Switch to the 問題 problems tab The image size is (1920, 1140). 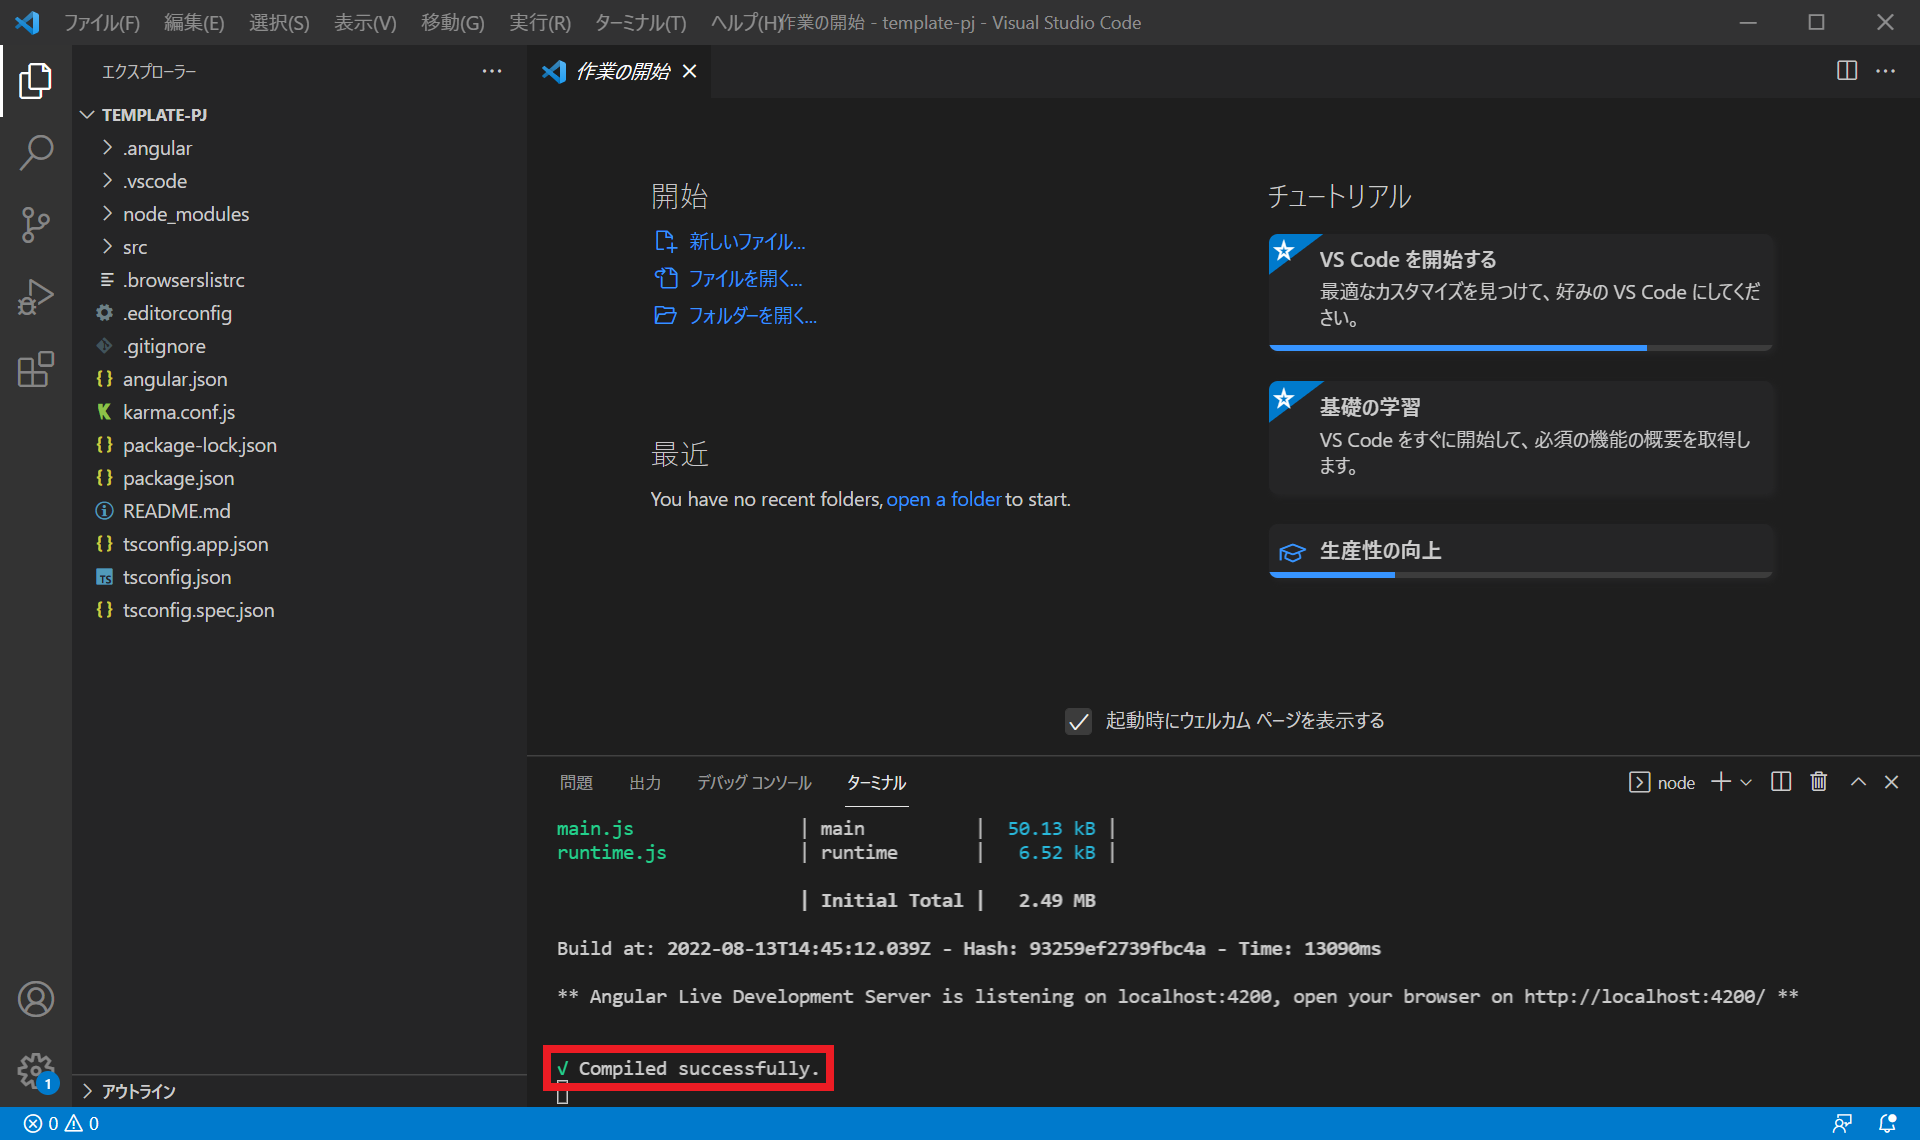[576, 782]
